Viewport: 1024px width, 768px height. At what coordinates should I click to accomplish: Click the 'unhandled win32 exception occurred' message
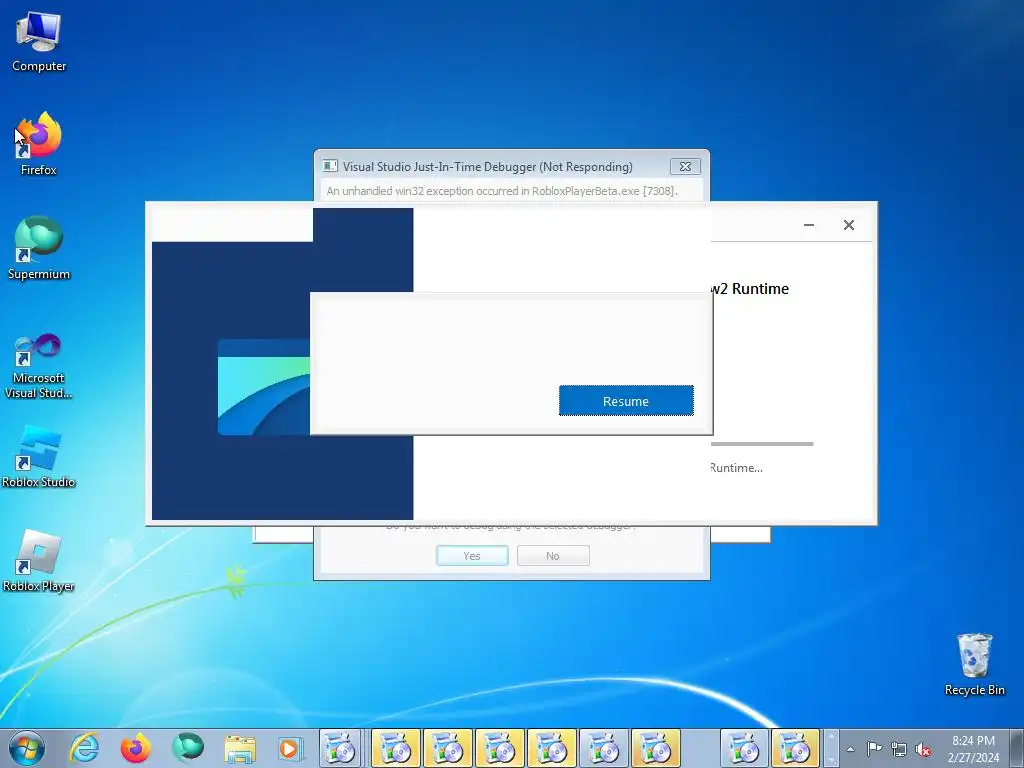[502, 191]
